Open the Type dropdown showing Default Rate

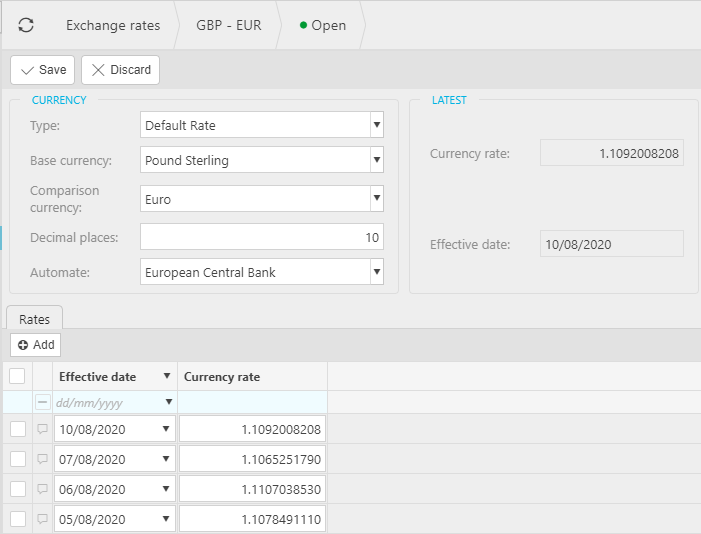(376, 125)
